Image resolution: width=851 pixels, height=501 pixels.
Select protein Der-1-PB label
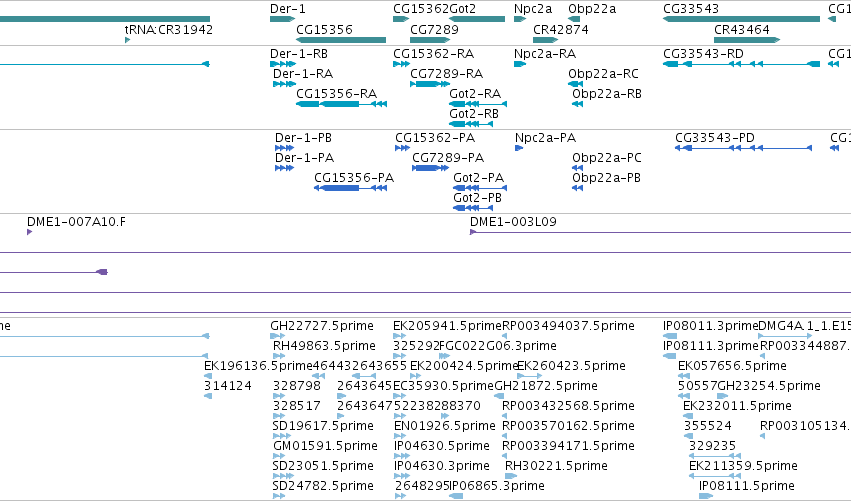pos(303,138)
